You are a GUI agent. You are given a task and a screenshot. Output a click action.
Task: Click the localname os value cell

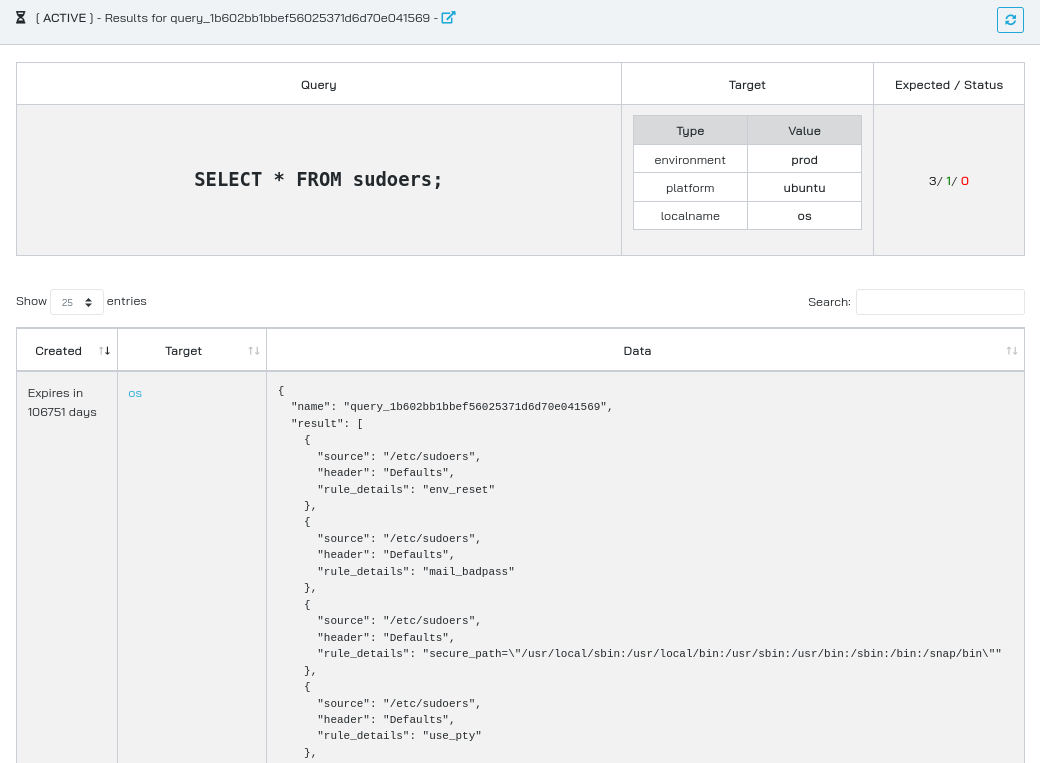tap(804, 216)
